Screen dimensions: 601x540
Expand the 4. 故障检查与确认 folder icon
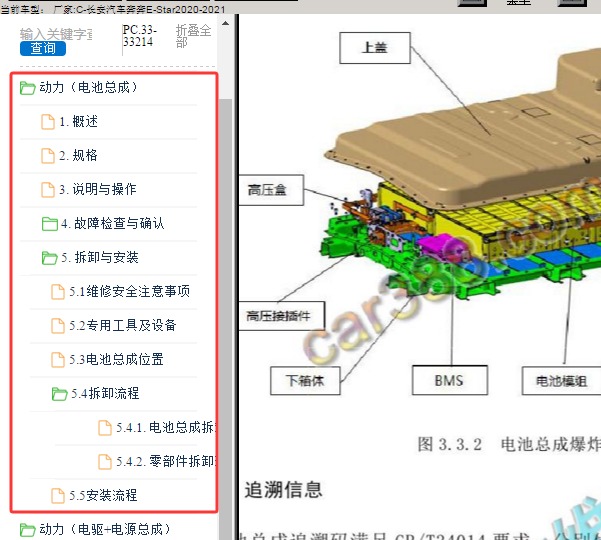pos(50,224)
